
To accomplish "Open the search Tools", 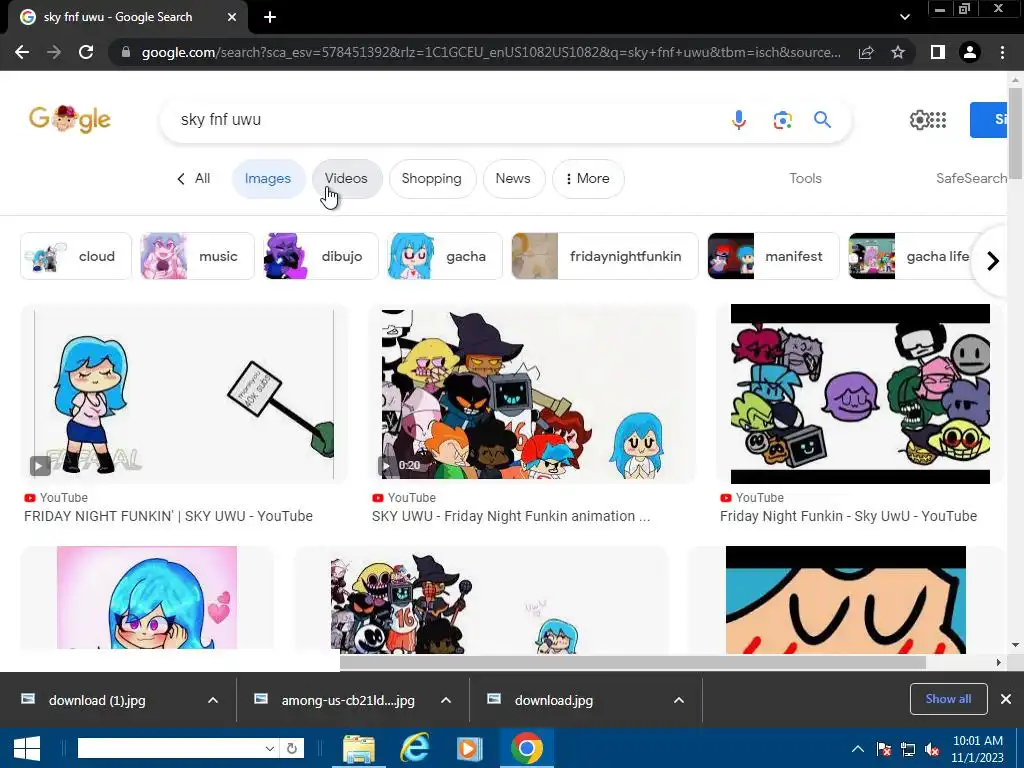I will click(805, 178).
